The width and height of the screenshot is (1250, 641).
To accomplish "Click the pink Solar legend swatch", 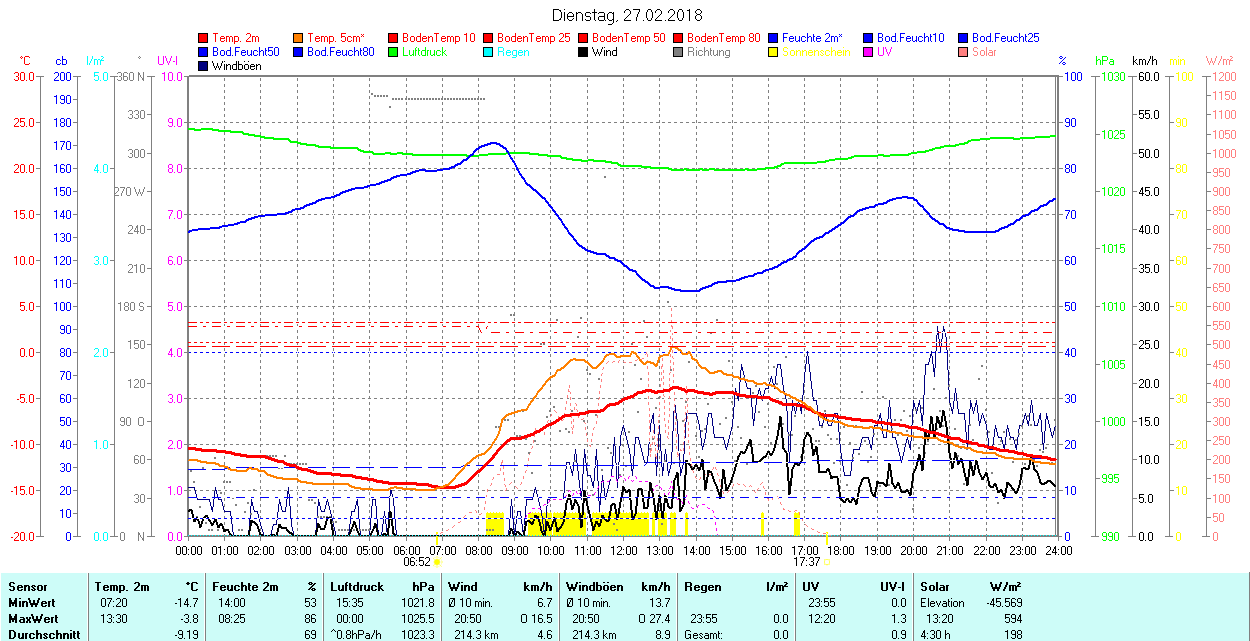I will click(963, 51).
